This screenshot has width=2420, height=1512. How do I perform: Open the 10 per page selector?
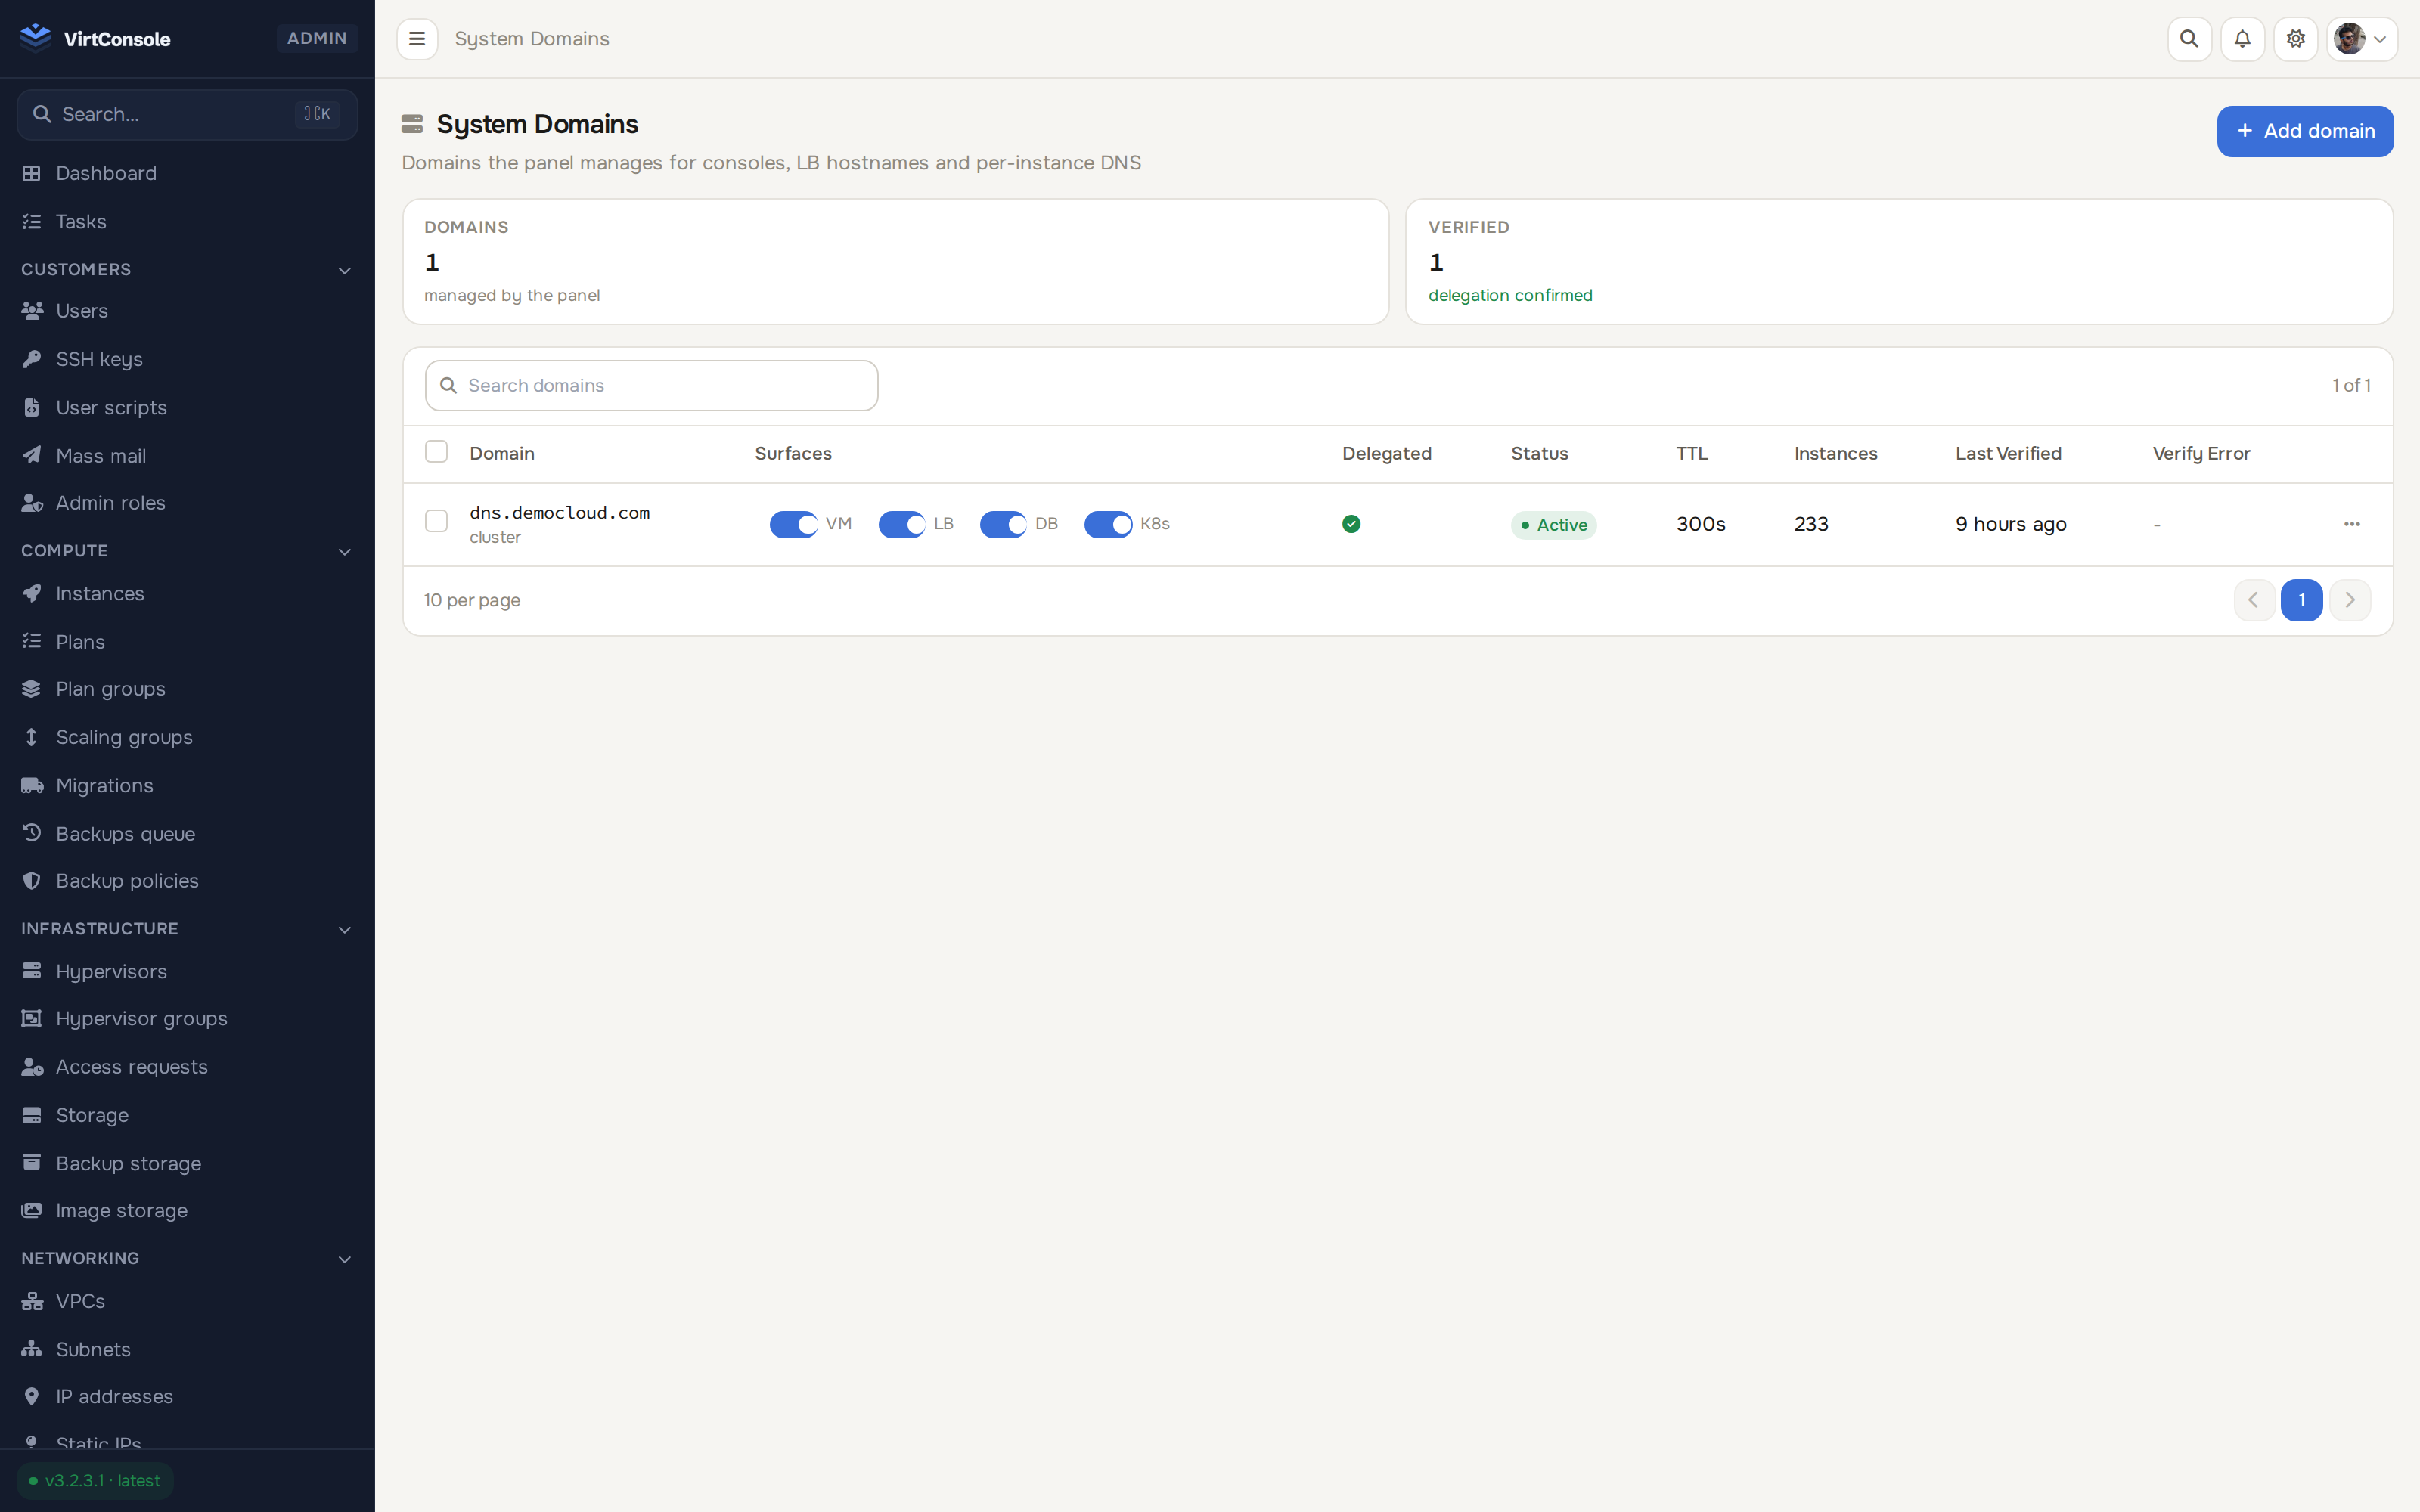point(472,600)
